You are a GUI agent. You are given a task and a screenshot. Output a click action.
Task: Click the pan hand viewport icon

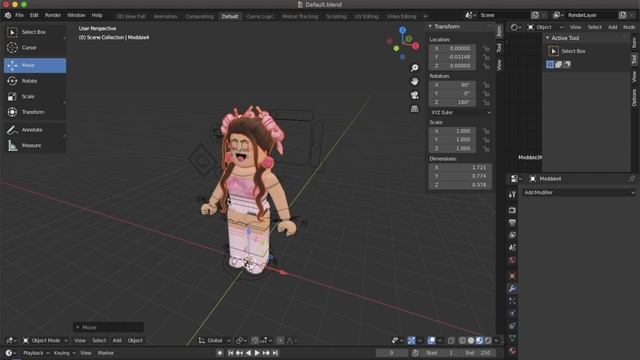coord(414,81)
